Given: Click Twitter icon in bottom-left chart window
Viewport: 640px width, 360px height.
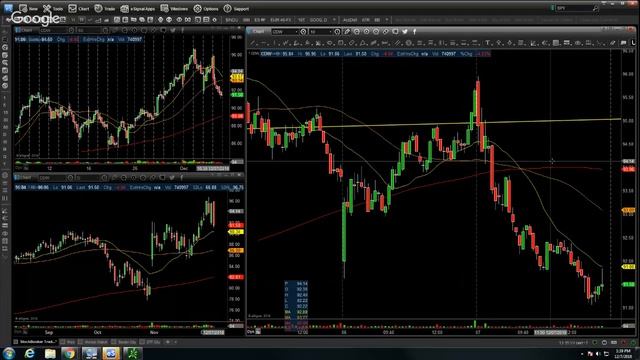Looking at the screenshot, I should coord(172,178).
